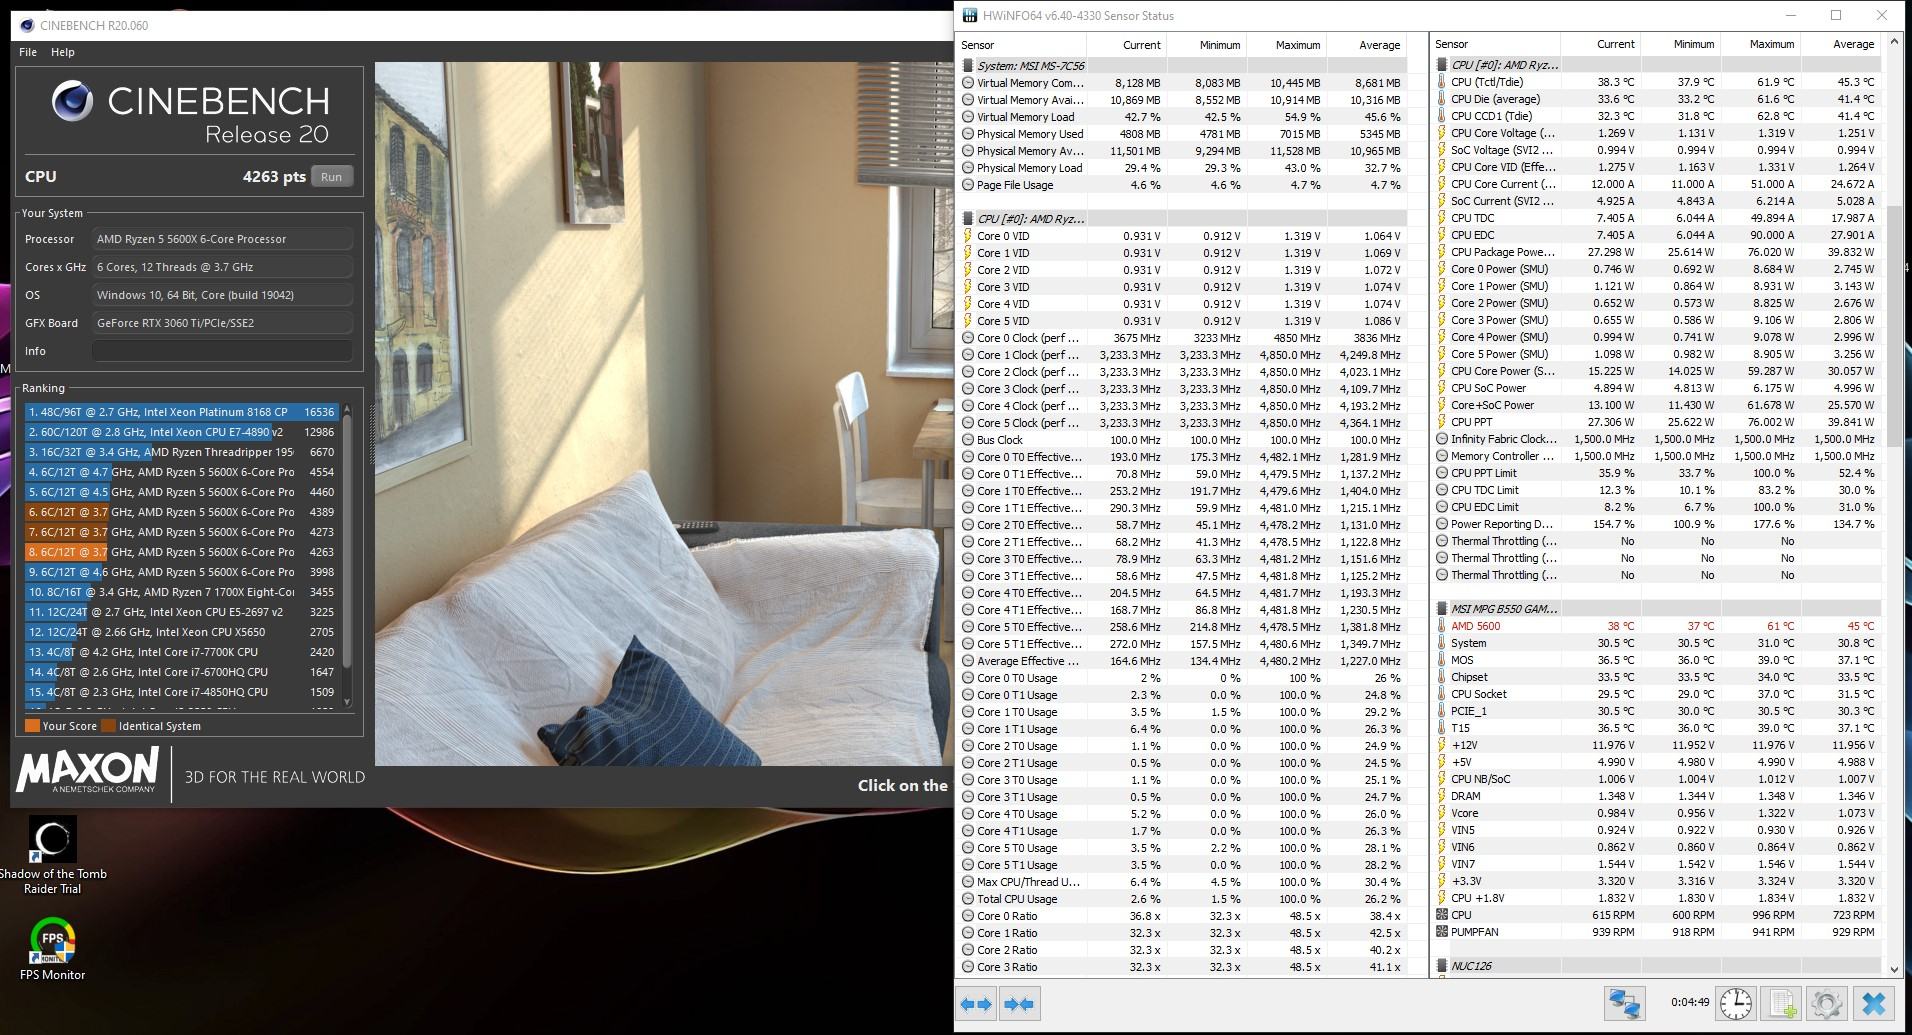Select ranking entry Intel Xeon CPU X5650
Screen dimensions: 1912x1035
(x=181, y=632)
